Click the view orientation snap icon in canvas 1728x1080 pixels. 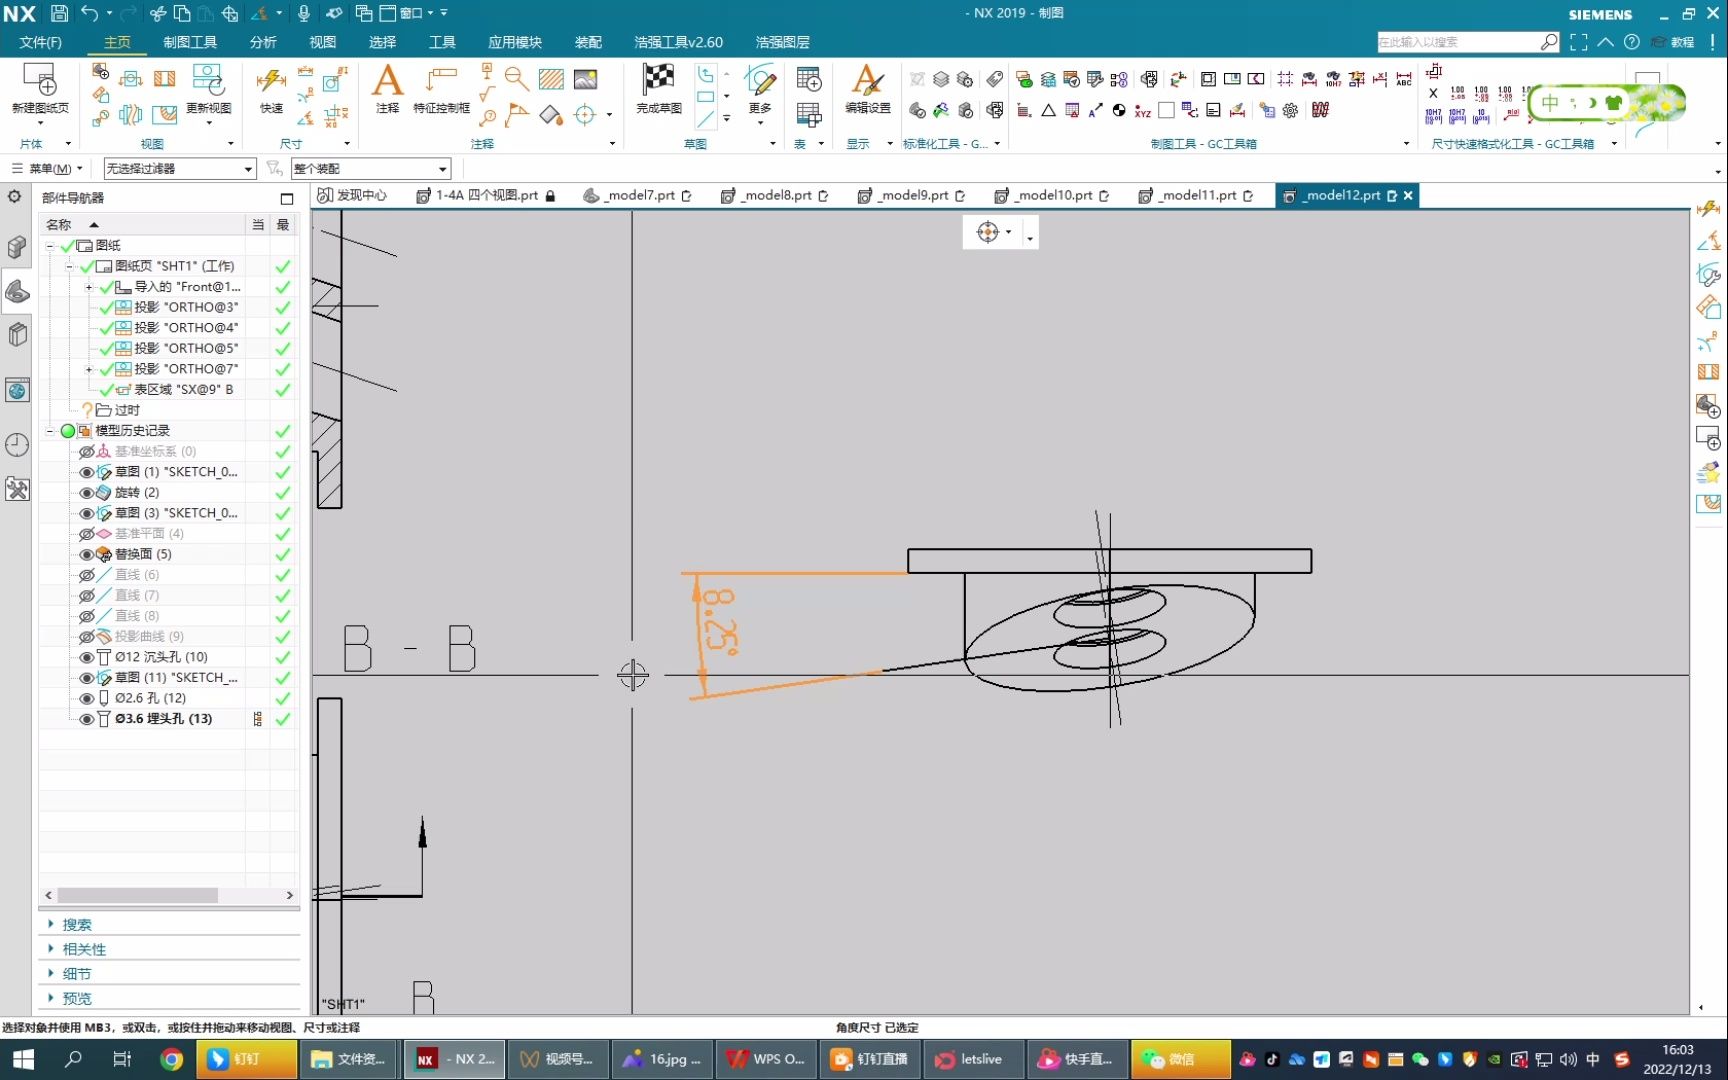coord(988,232)
